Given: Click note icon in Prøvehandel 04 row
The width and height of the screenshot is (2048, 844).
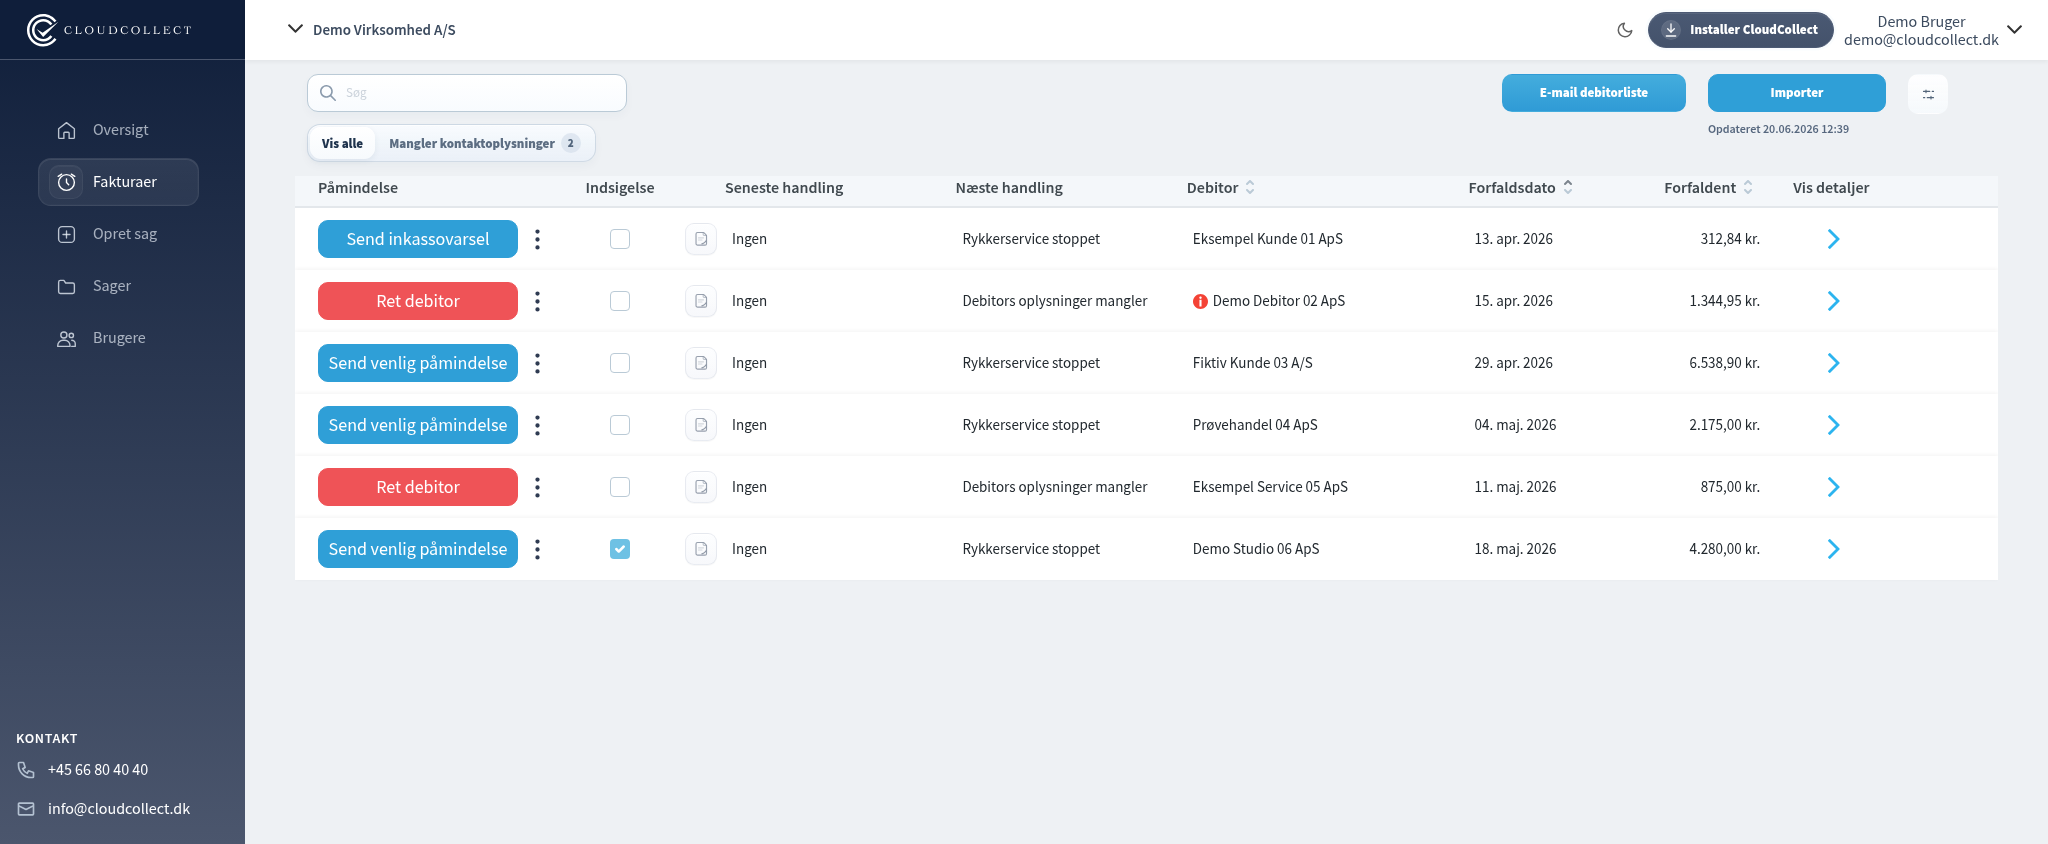Looking at the screenshot, I should point(701,425).
